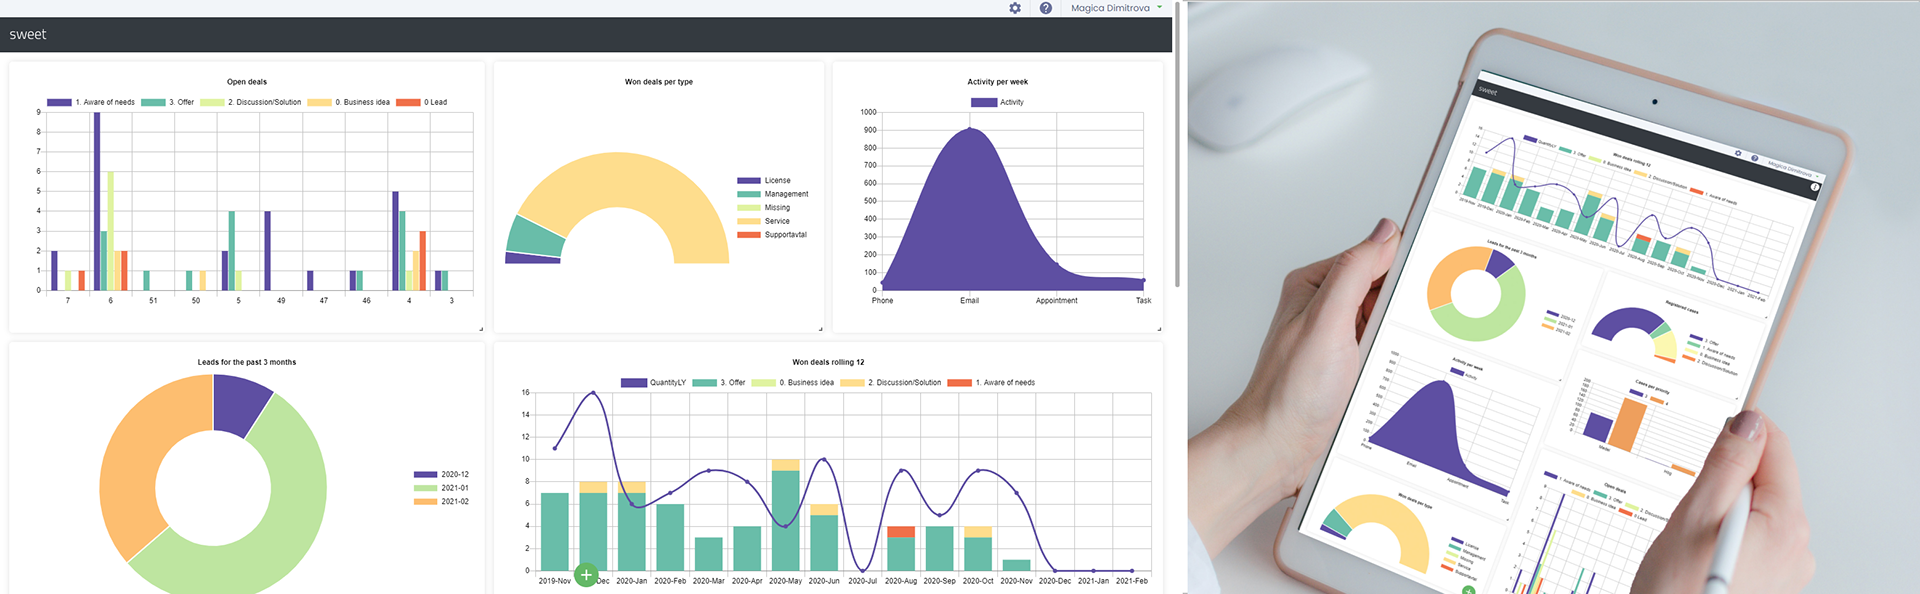Click the 2019-Nov axis label
1920x594 pixels.
(554, 581)
